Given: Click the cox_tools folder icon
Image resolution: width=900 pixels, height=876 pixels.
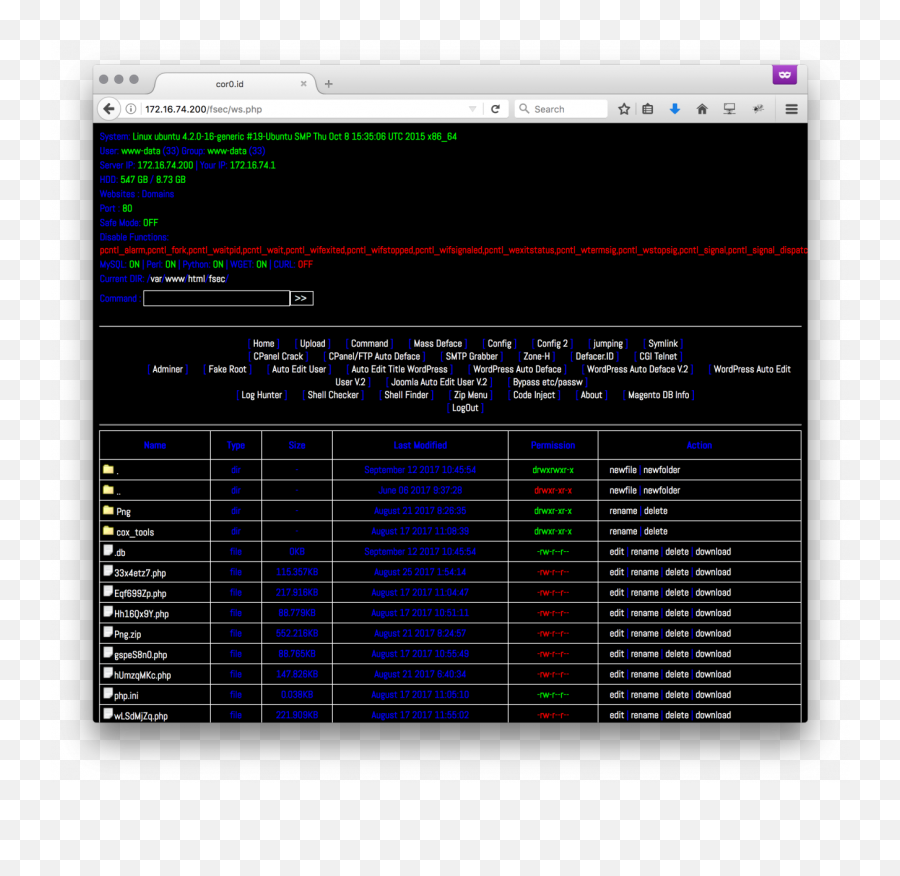Looking at the screenshot, I should coord(108,531).
